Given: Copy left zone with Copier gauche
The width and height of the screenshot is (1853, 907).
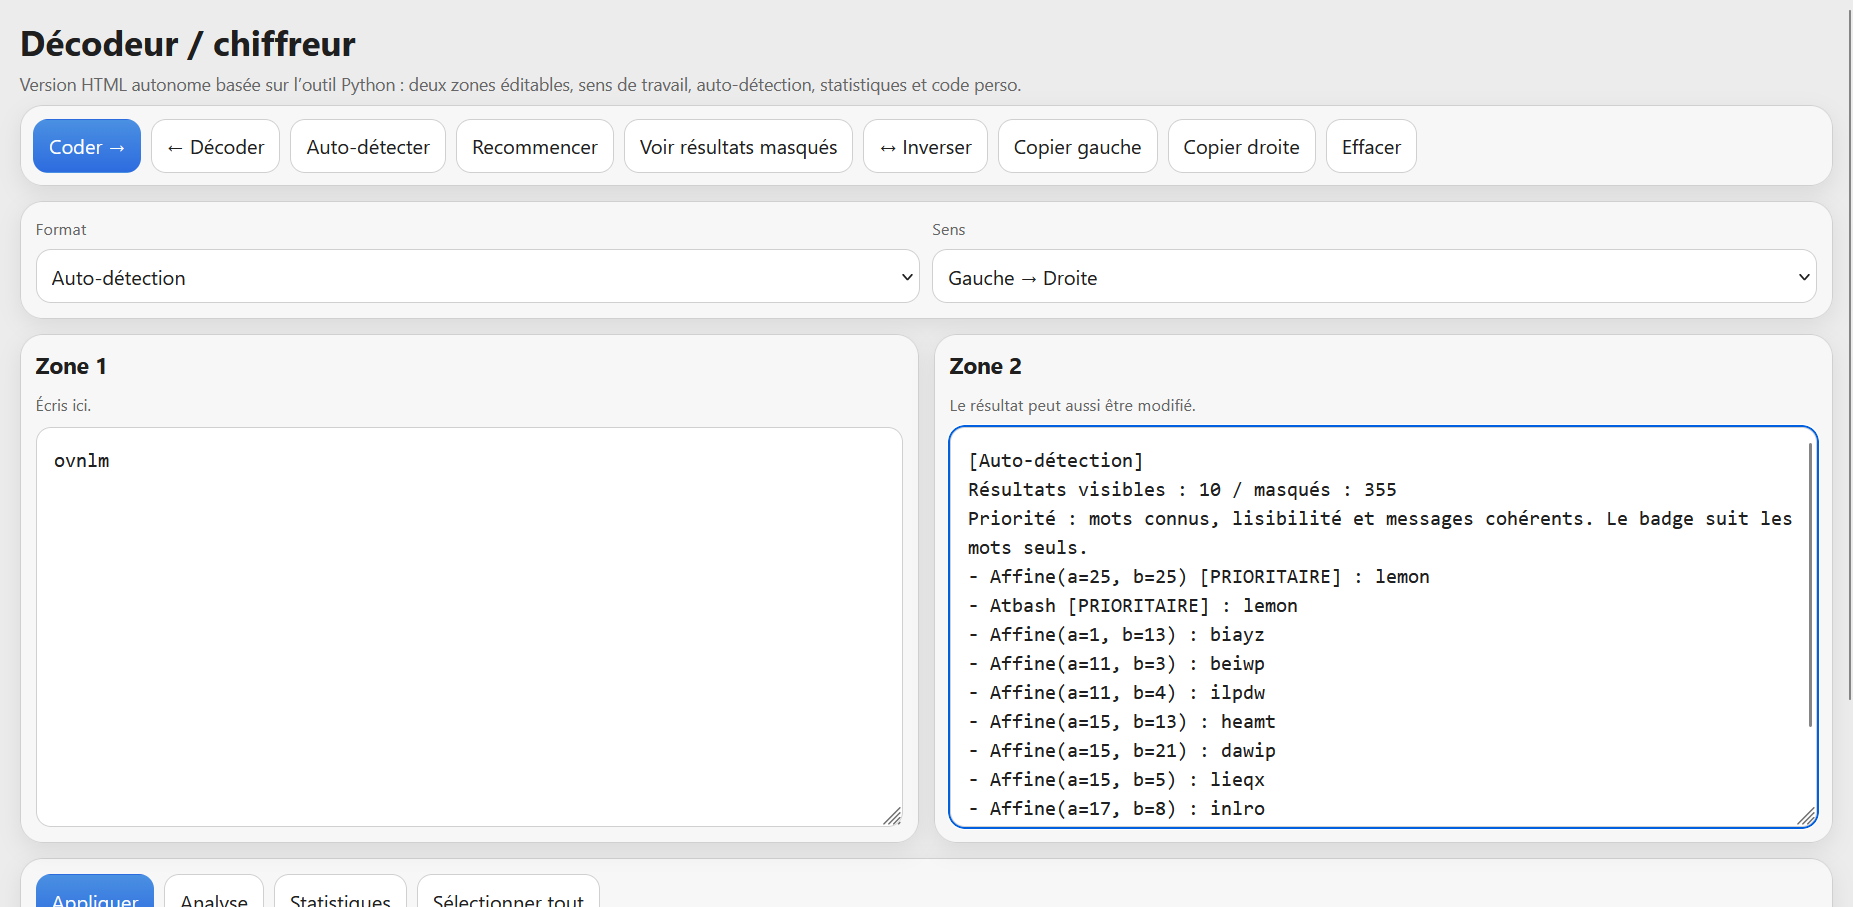Looking at the screenshot, I should tap(1077, 146).
